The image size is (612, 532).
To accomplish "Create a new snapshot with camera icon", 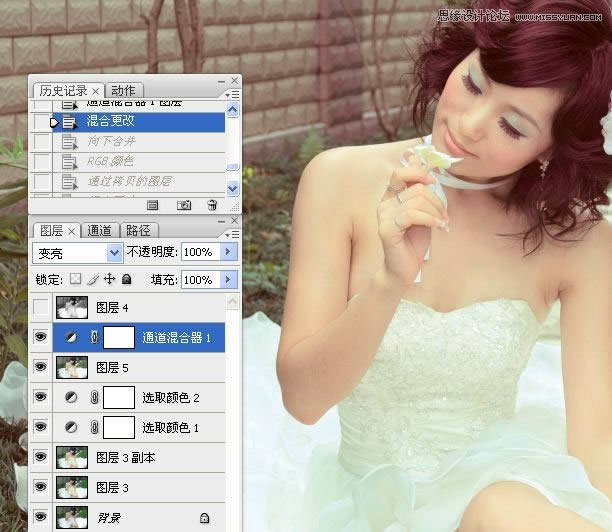I will pyautogui.click(x=184, y=205).
